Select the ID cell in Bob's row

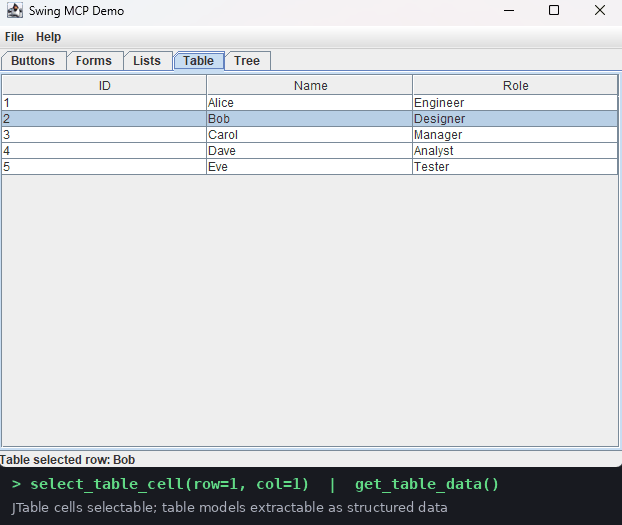coord(104,119)
